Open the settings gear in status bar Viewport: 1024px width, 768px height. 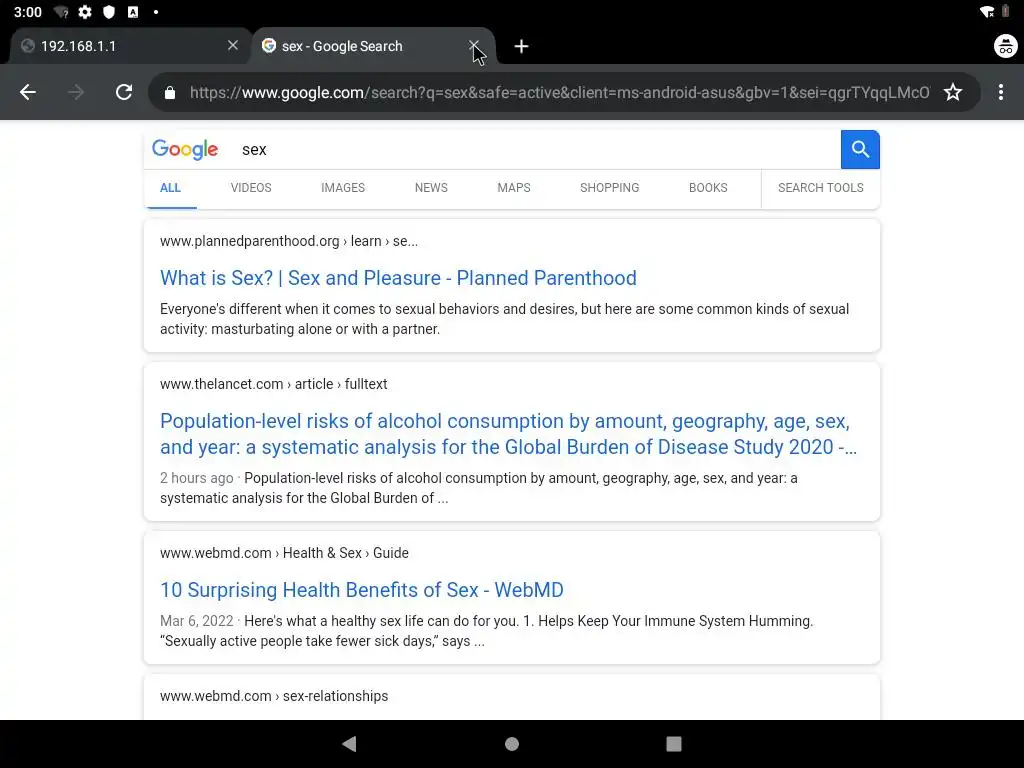[x=85, y=12]
